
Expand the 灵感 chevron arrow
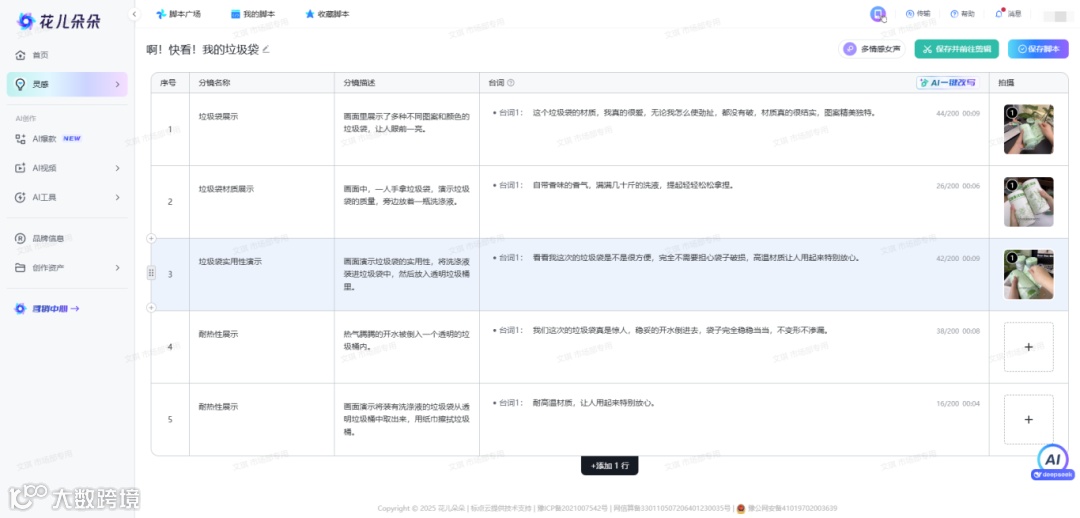click(x=117, y=84)
